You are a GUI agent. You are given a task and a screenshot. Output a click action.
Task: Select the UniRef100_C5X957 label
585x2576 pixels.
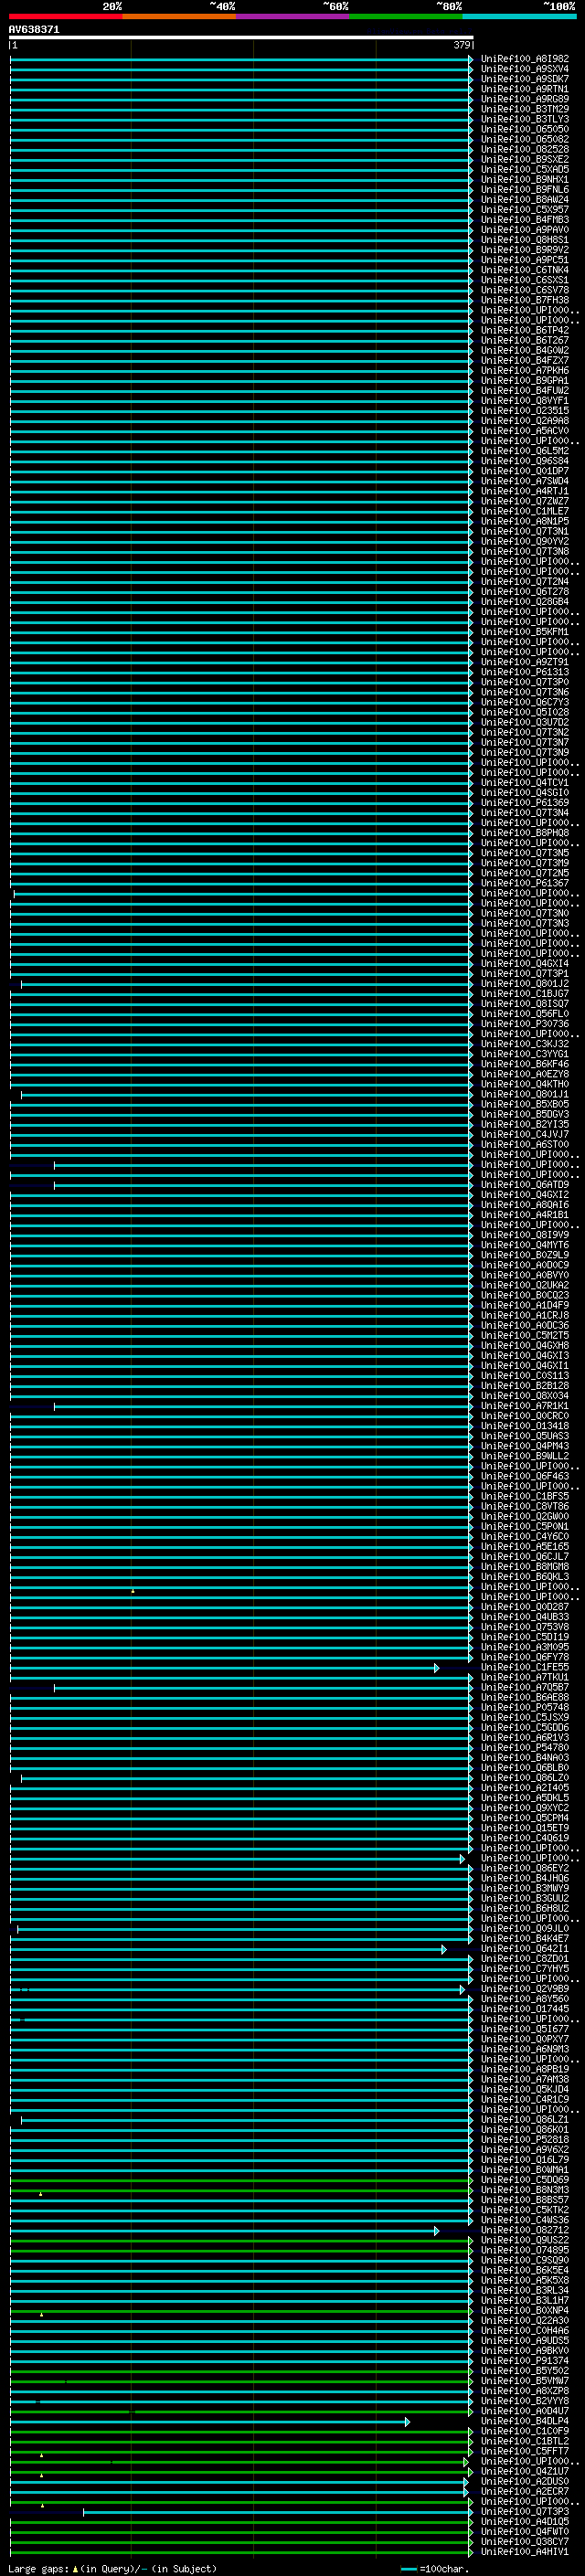point(524,210)
